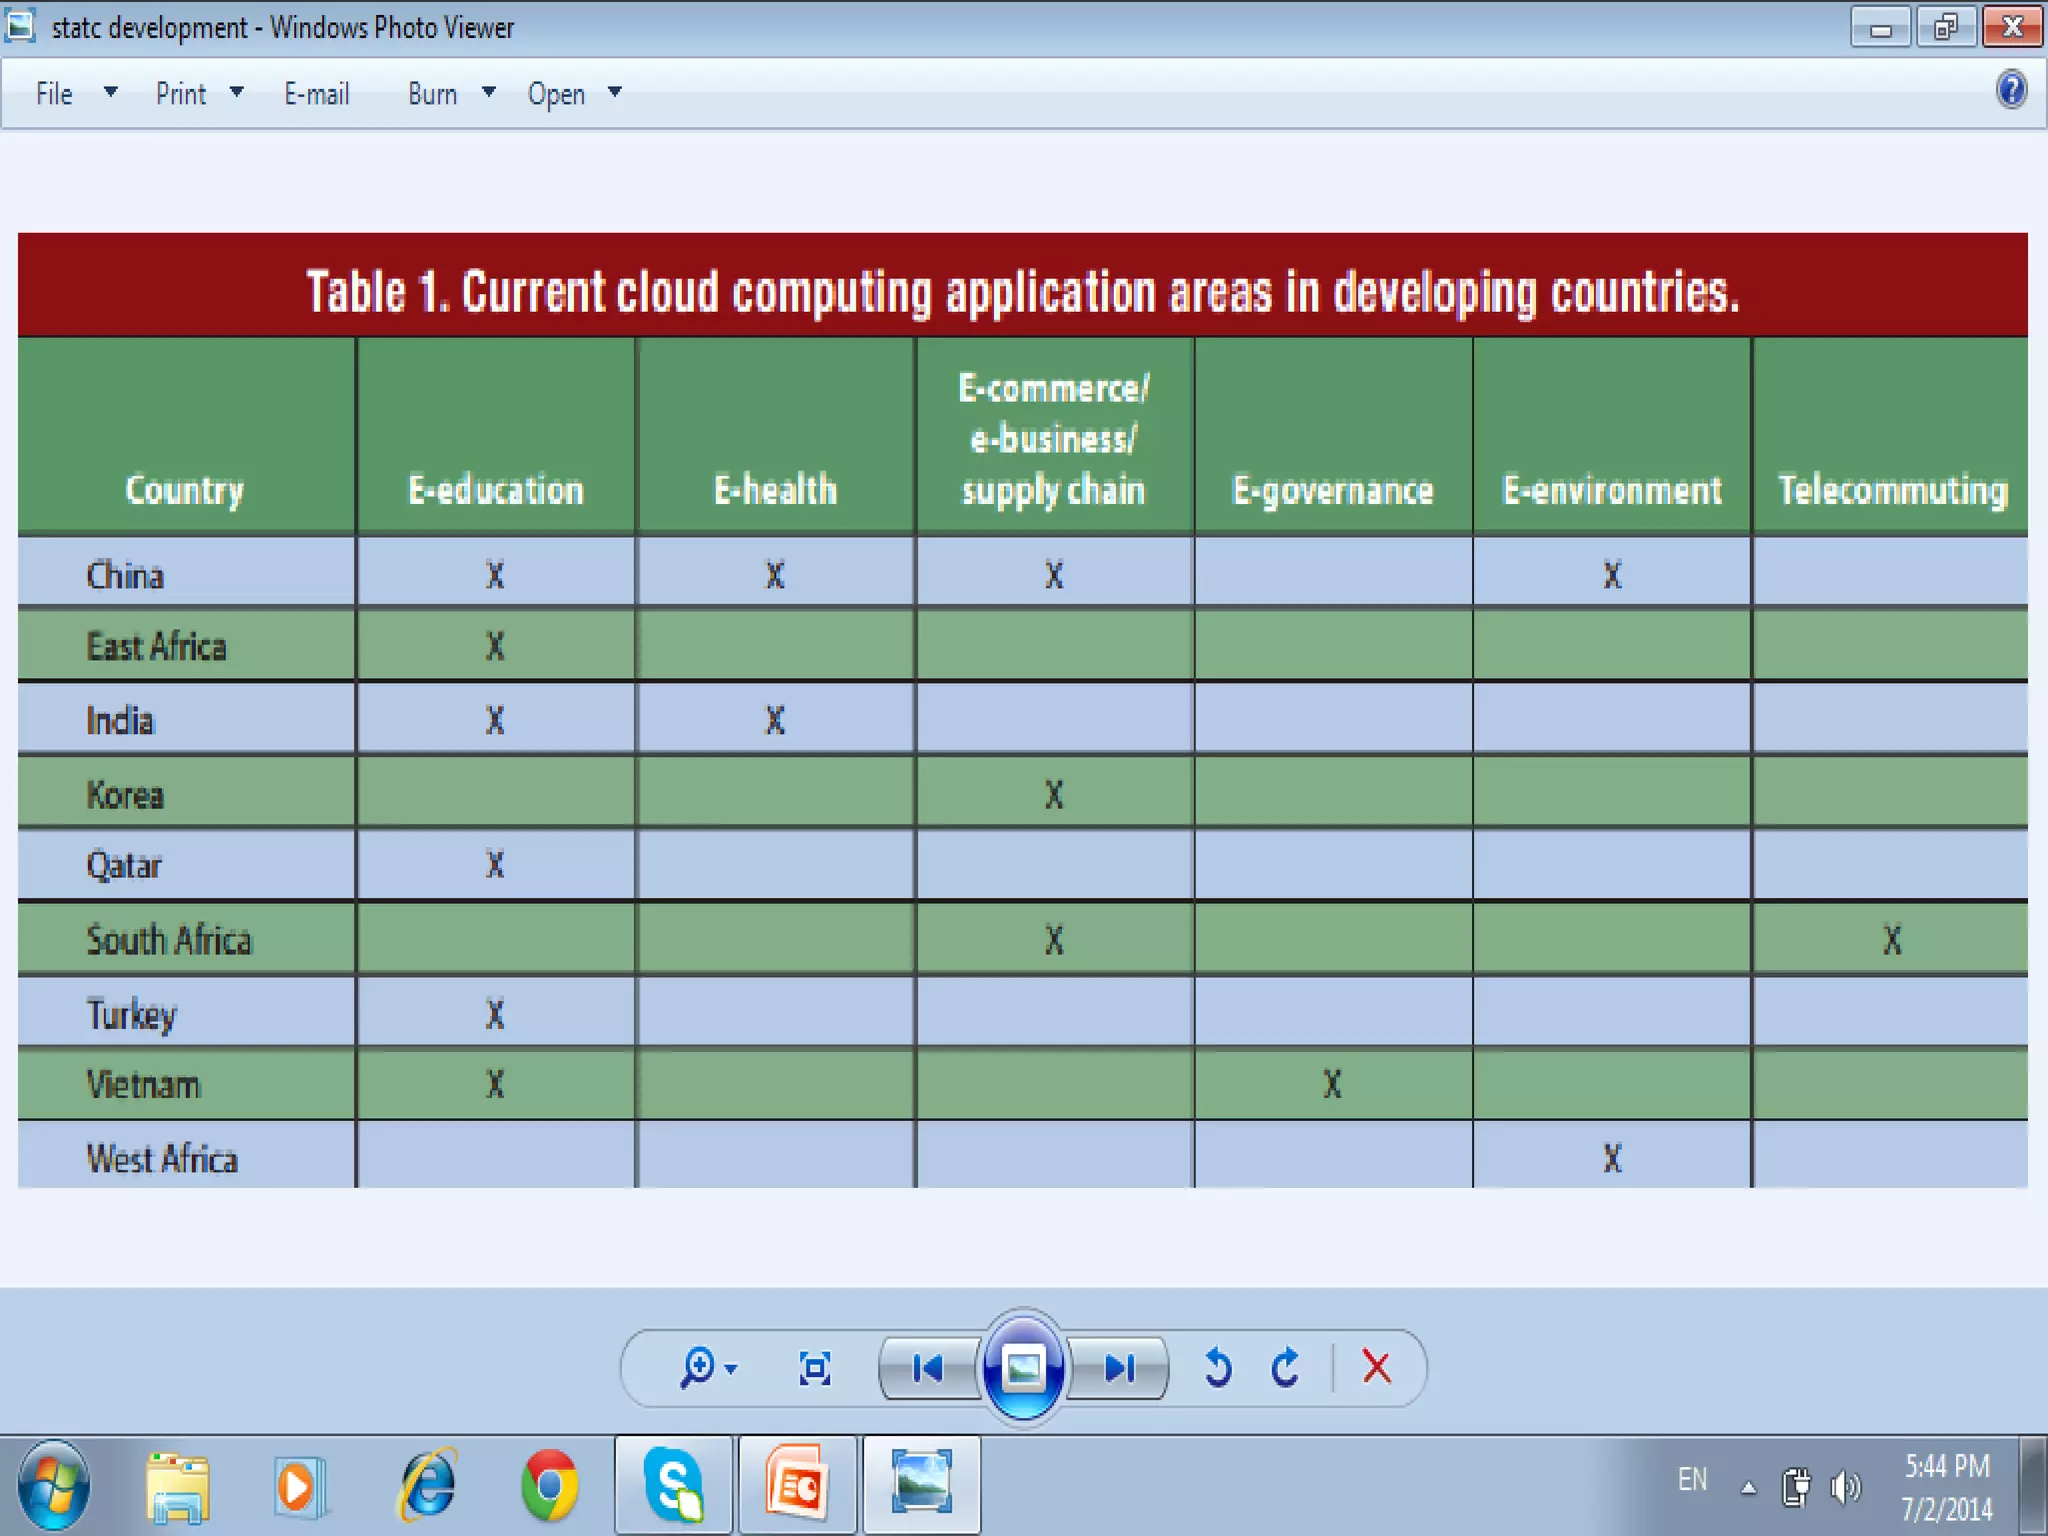This screenshot has width=2048, height=1536.
Task: Go to the next photo
Action: click(1119, 1368)
